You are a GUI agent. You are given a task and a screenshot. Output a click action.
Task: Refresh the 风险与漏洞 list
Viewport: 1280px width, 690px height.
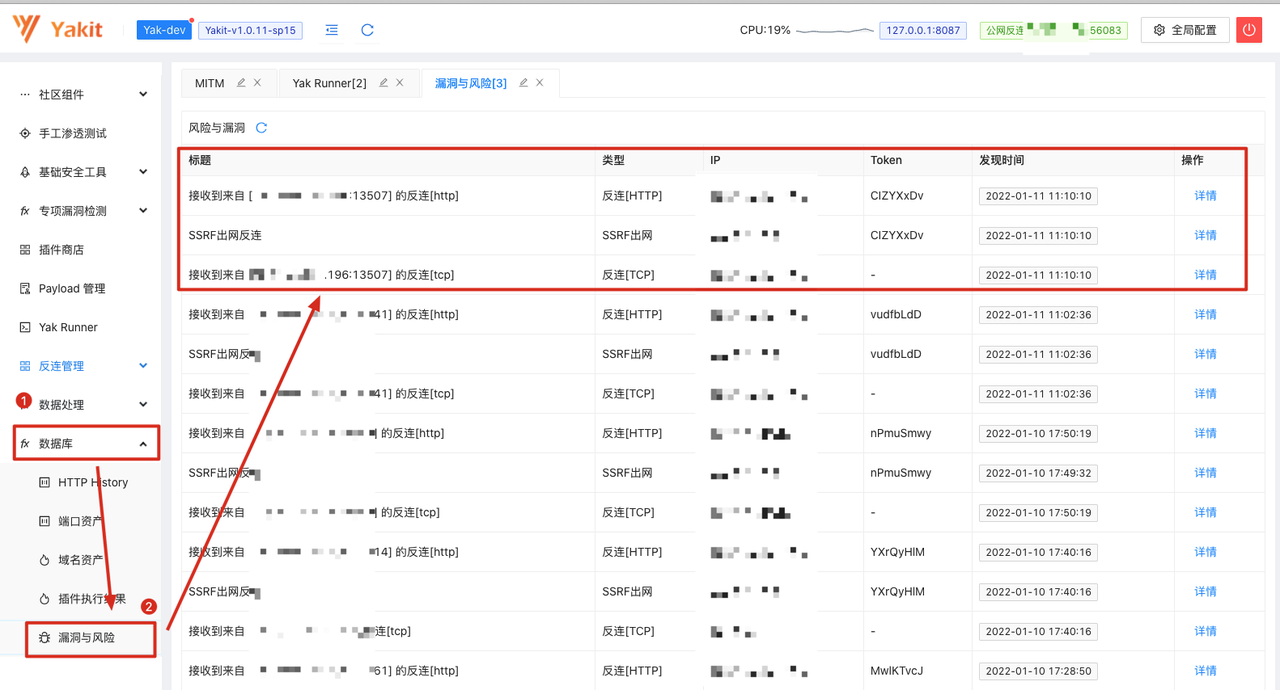[x=261, y=128]
